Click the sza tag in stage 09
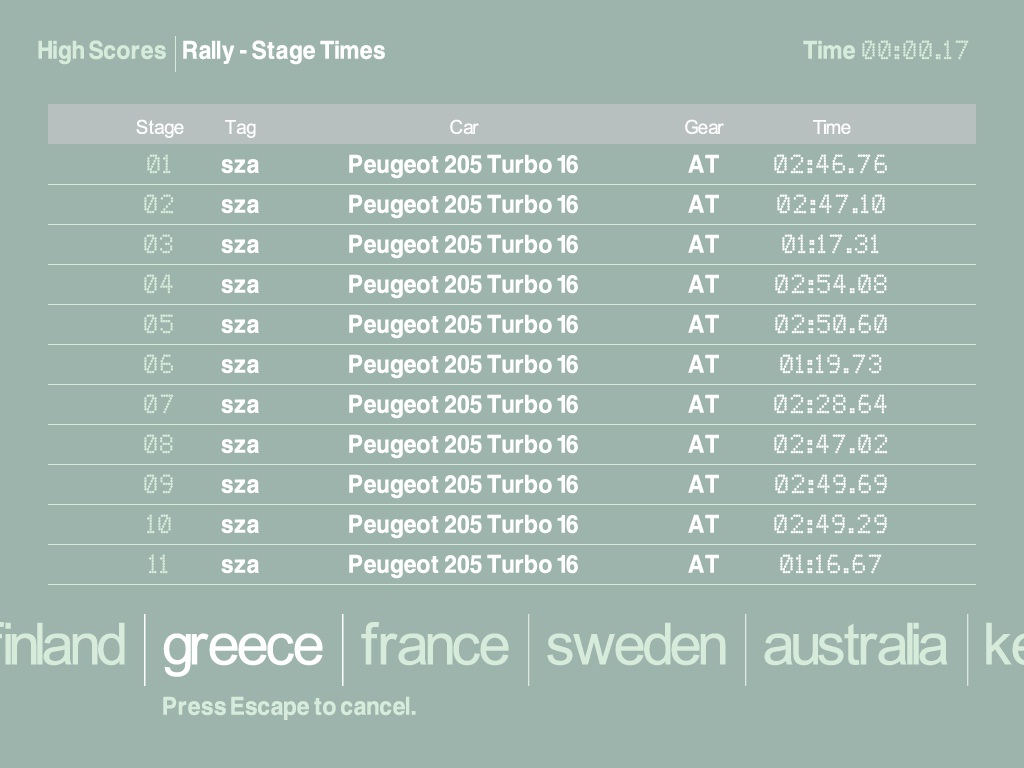 point(240,485)
